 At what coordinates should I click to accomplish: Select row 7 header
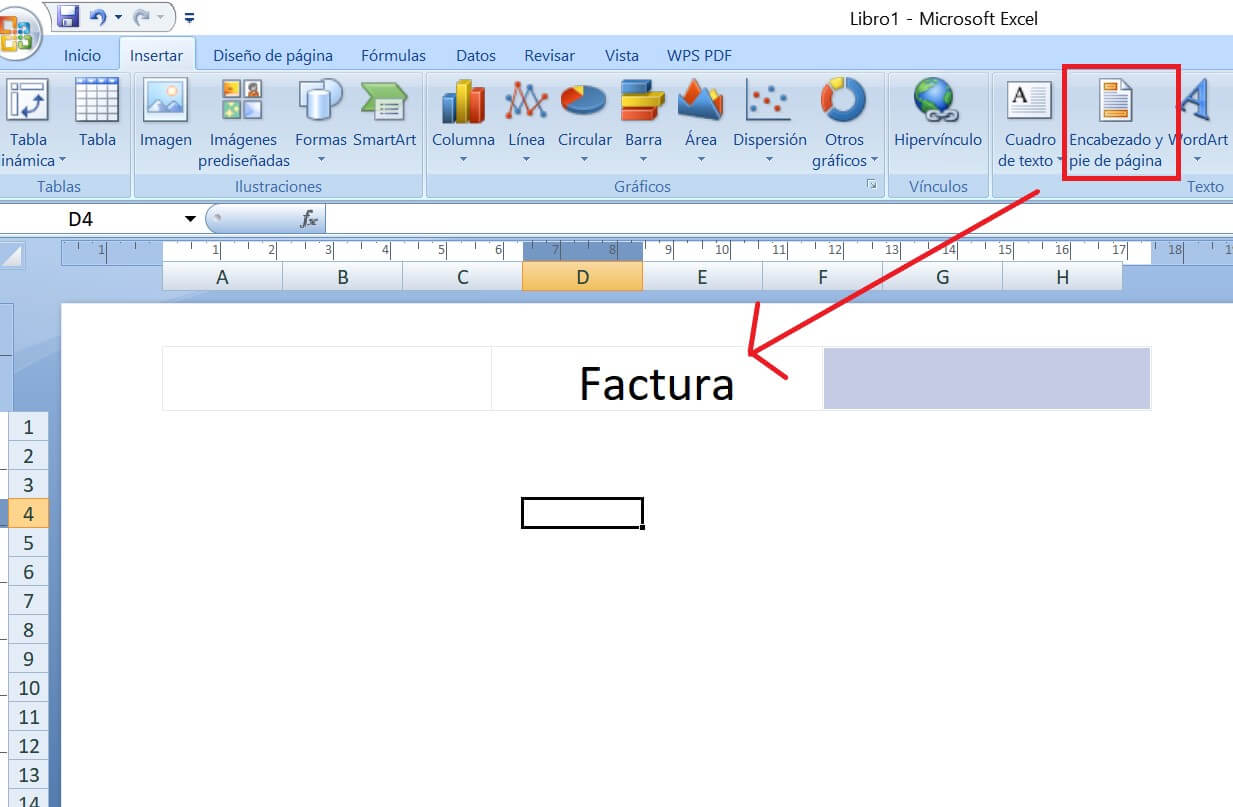[28, 601]
